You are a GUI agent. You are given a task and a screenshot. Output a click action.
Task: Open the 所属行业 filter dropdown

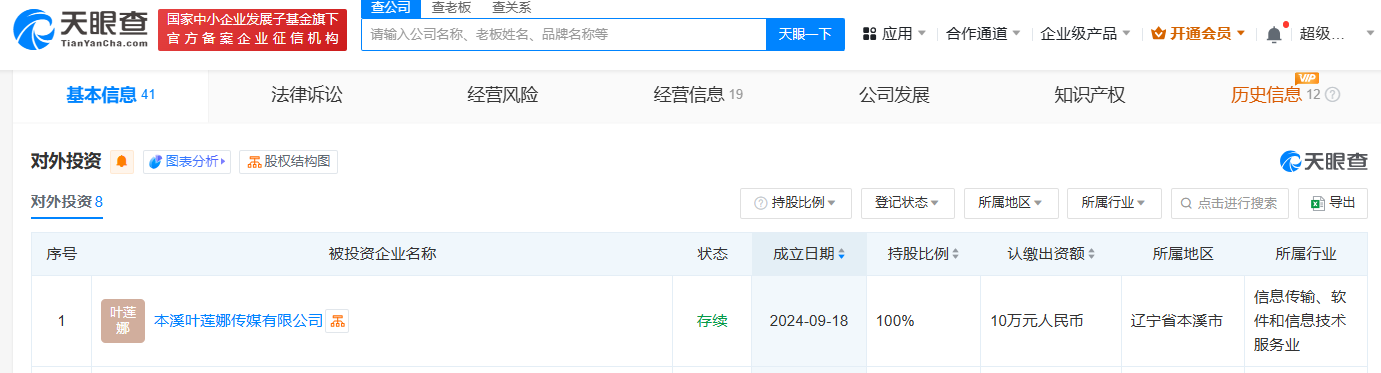coord(1114,203)
